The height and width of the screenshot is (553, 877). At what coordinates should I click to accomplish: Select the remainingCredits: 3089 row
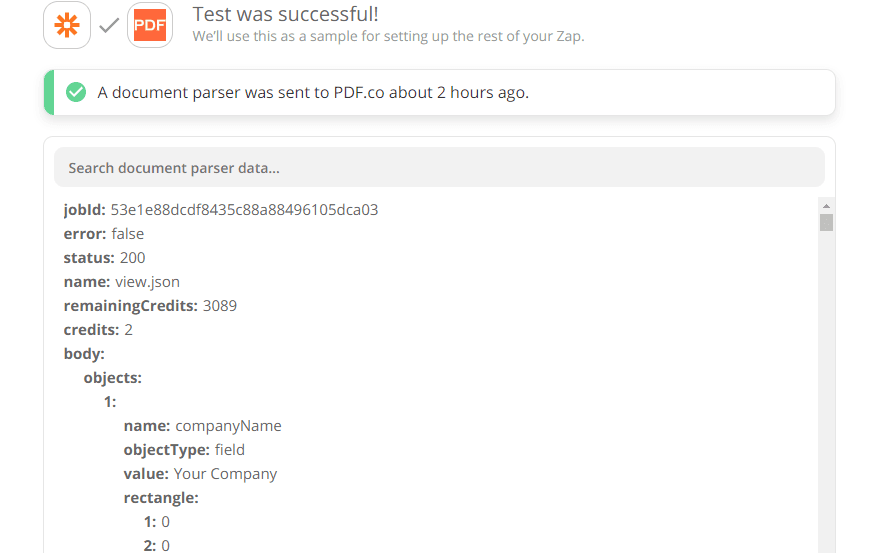tap(151, 306)
